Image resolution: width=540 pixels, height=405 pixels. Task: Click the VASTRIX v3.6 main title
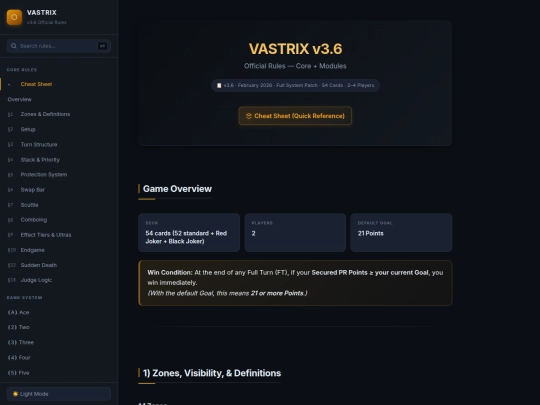point(295,49)
